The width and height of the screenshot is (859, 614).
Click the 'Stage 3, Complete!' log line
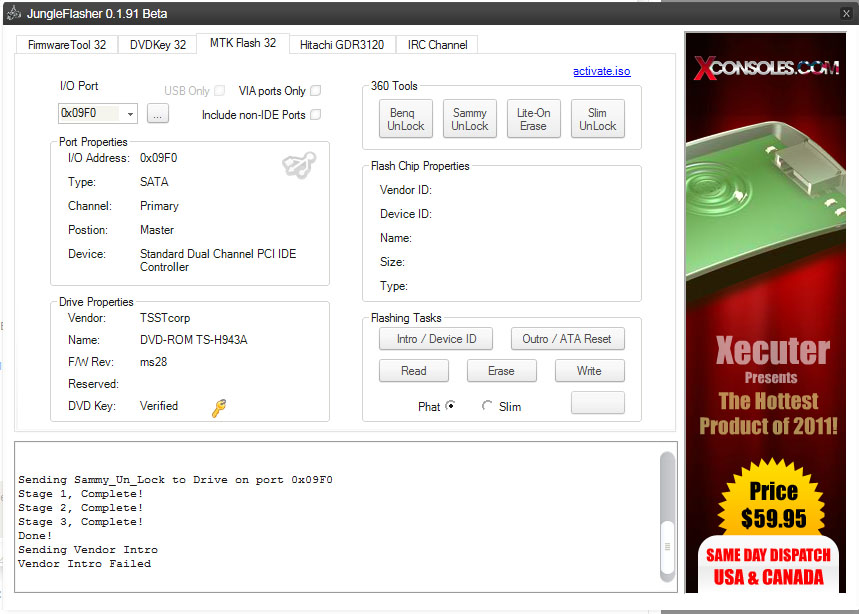click(81, 522)
